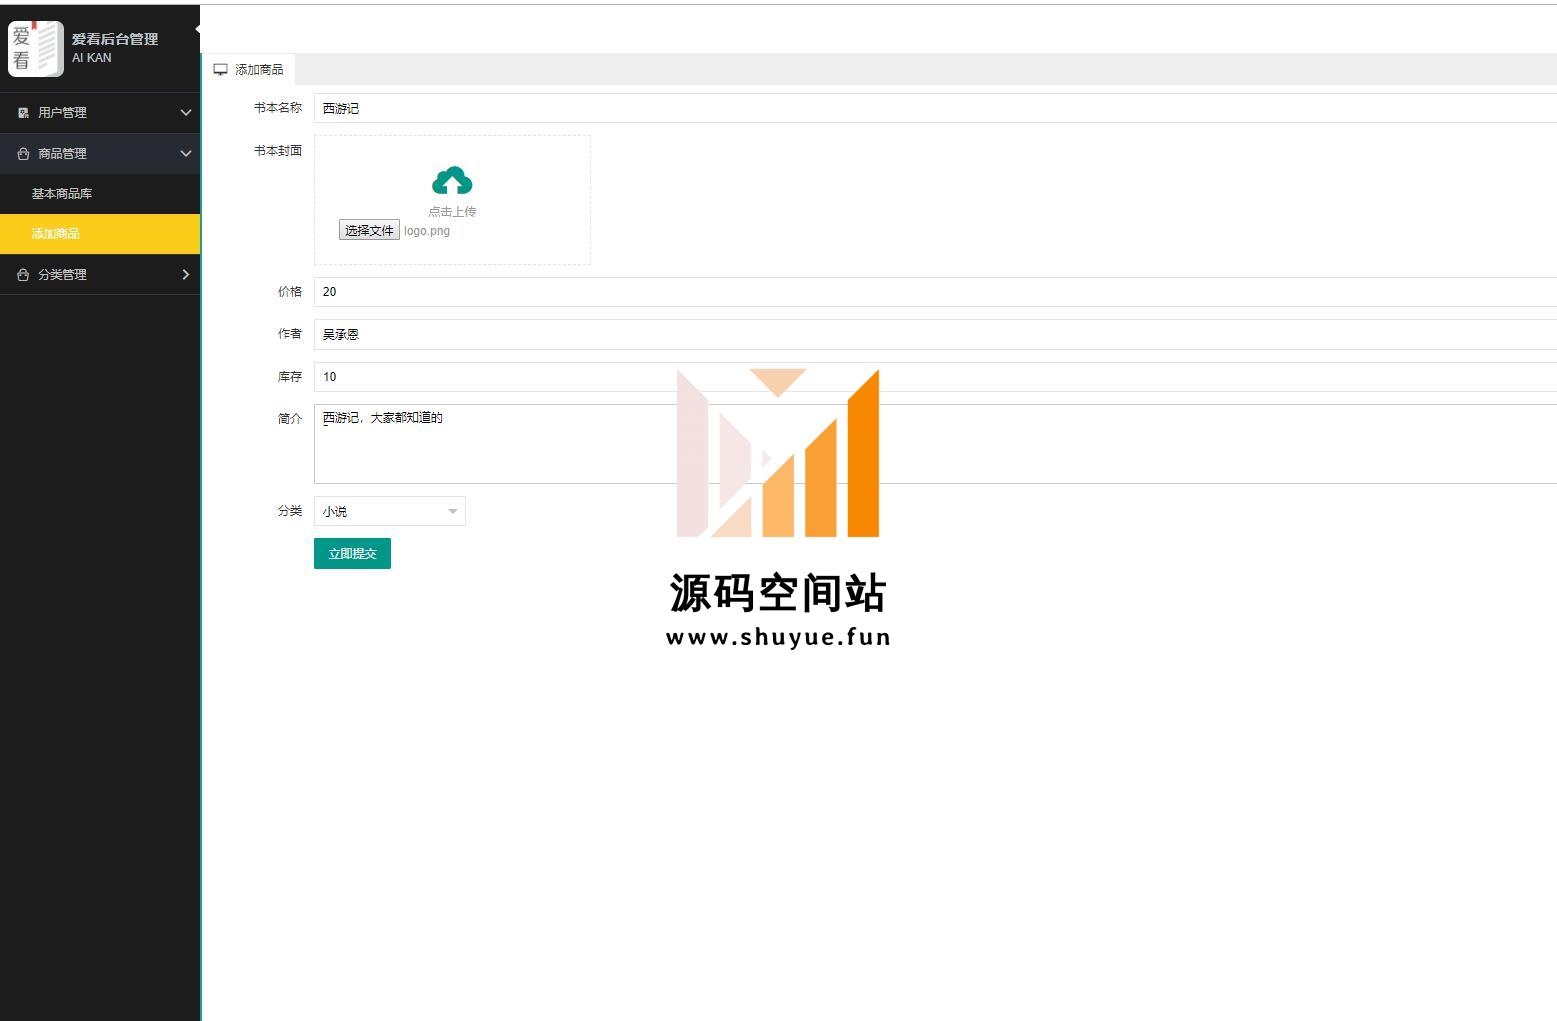Image resolution: width=1557 pixels, height=1021 pixels.
Task: Click the AI KAN subtitle text
Action: (x=92, y=58)
